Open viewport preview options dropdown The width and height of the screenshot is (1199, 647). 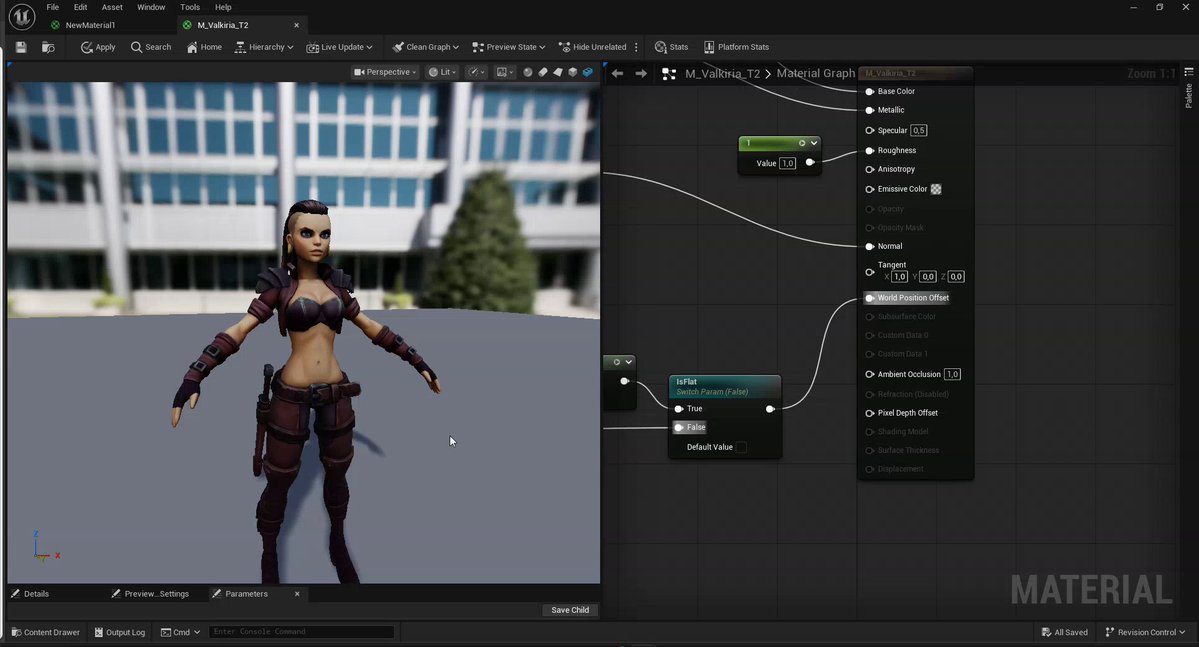point(505,72)
